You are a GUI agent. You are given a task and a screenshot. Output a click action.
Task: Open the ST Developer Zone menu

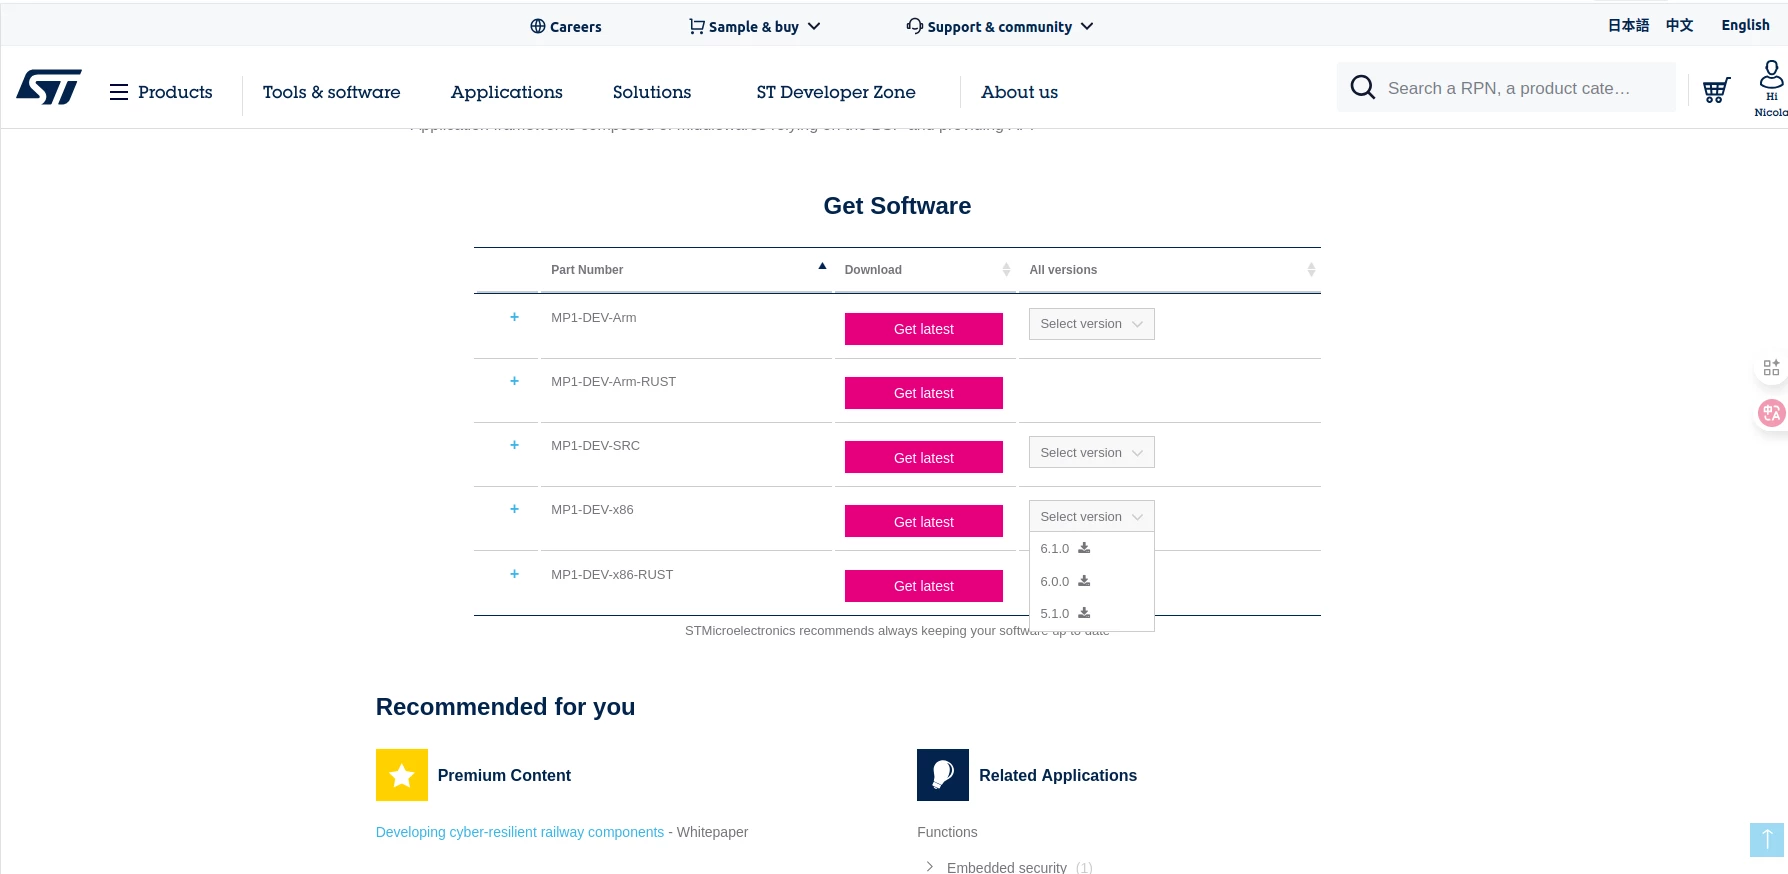tap(836, 92)
